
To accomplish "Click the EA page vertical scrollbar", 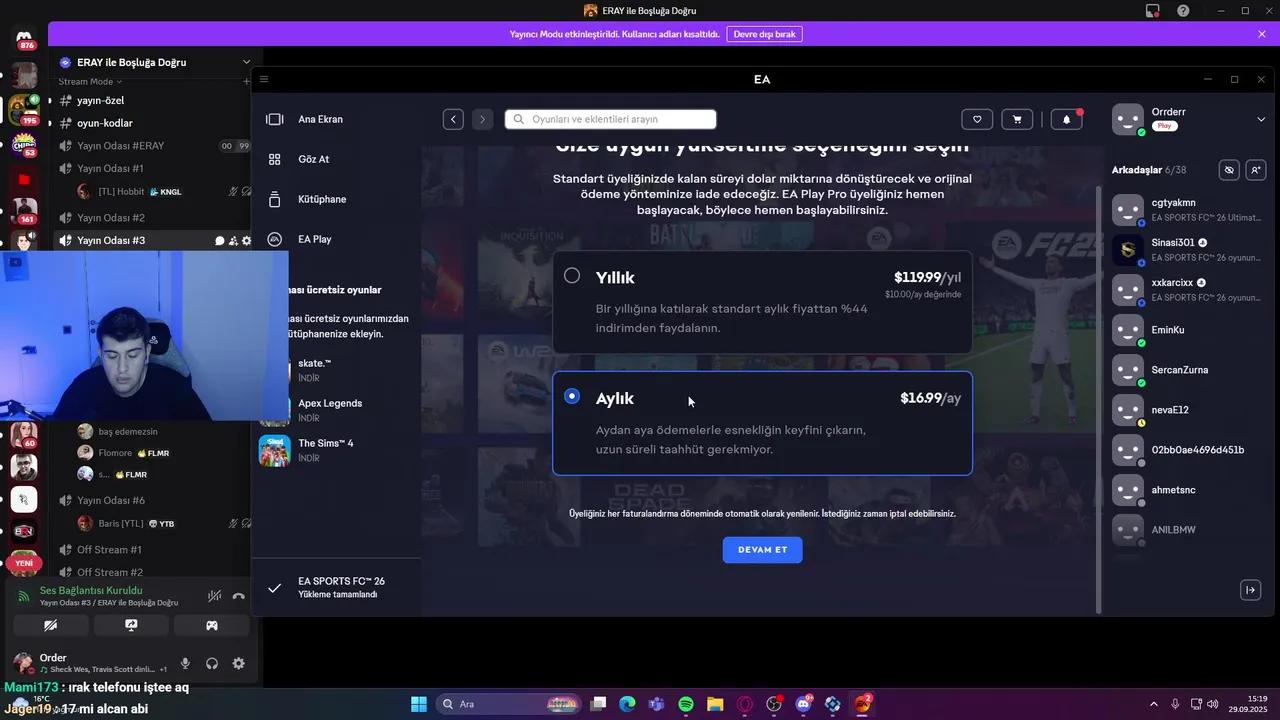I will [x=1100, y=400].
